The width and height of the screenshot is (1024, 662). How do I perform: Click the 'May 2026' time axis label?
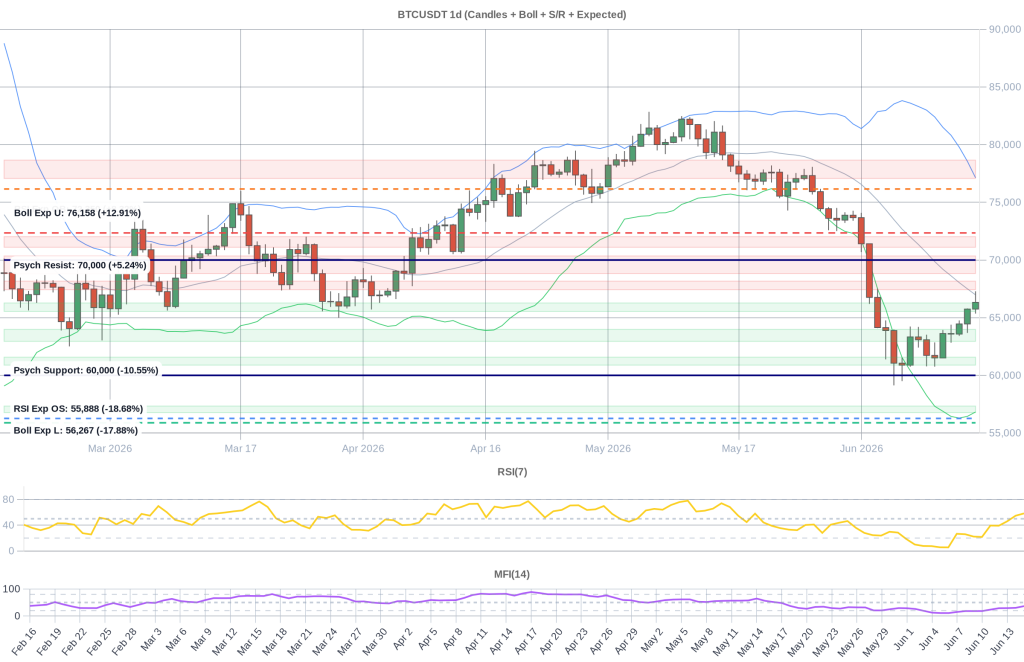click(608, 449)
